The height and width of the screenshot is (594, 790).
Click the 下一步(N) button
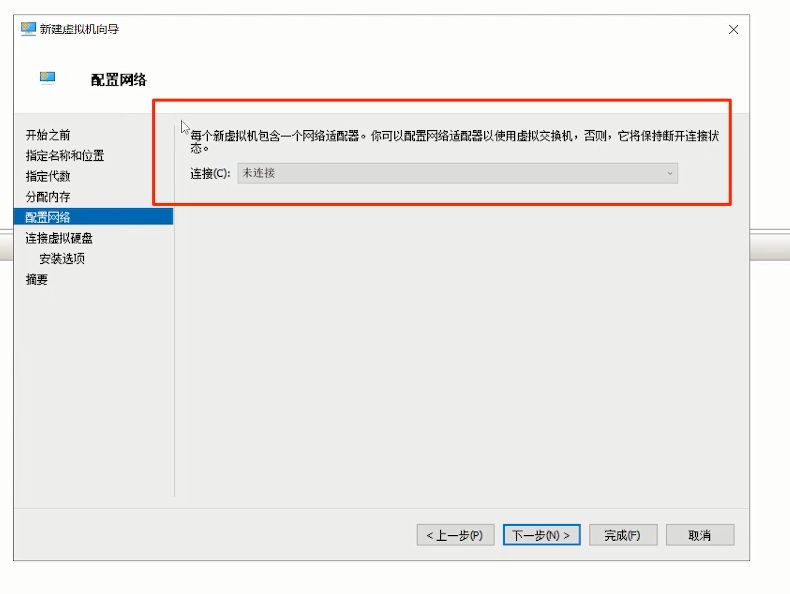point(542,535)
